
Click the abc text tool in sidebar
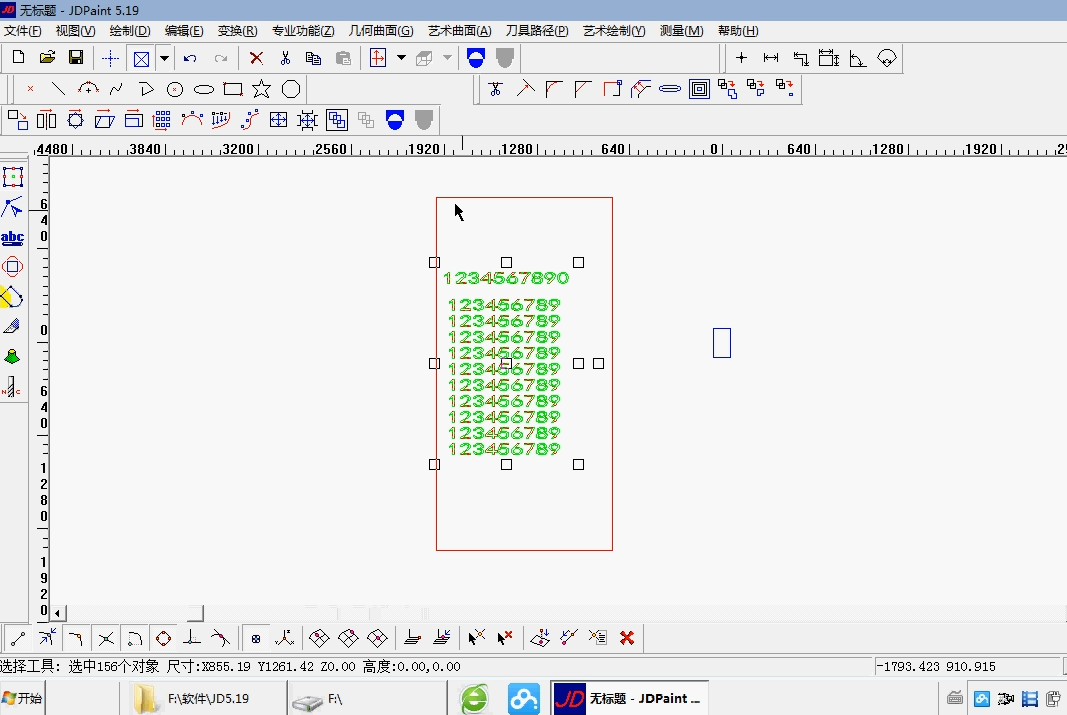coord(12,238)
